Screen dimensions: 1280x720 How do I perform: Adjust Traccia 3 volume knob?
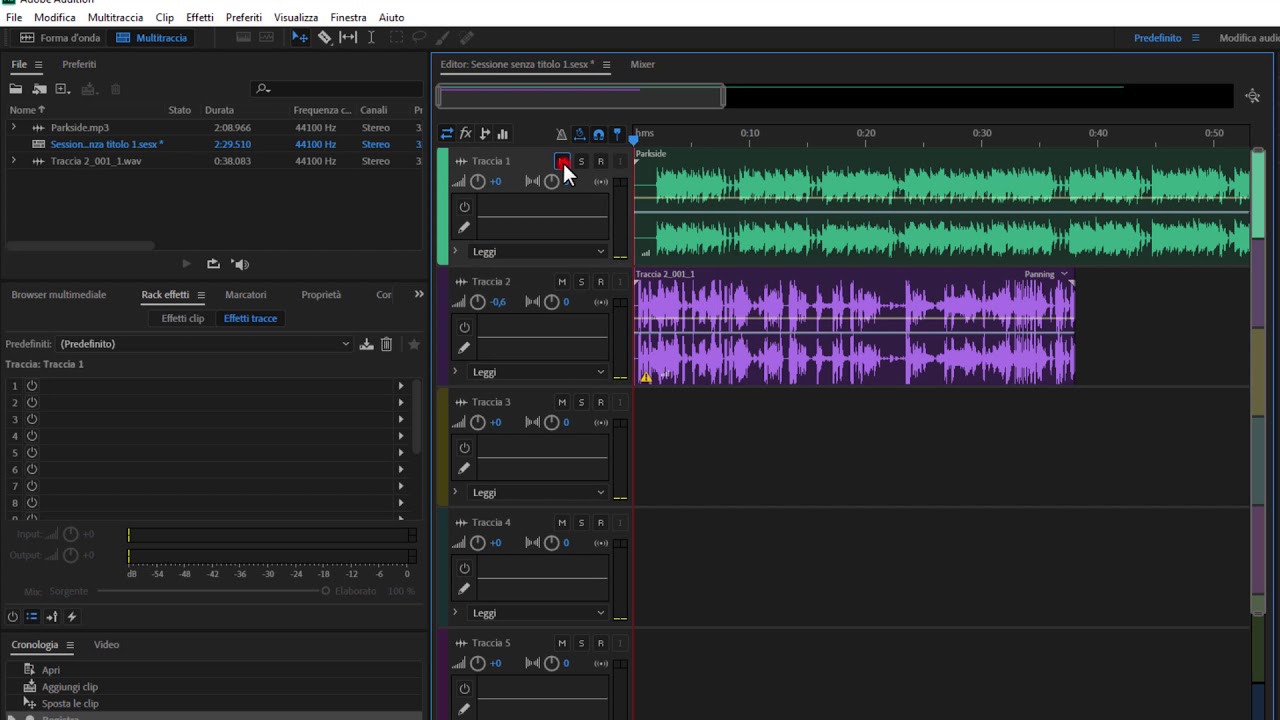click(478, 422)
